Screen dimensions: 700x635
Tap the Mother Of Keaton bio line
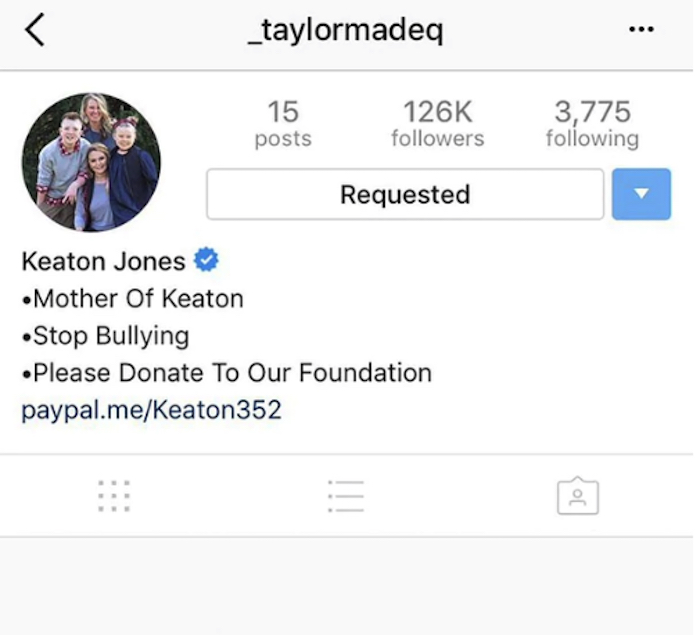point(133,298)
